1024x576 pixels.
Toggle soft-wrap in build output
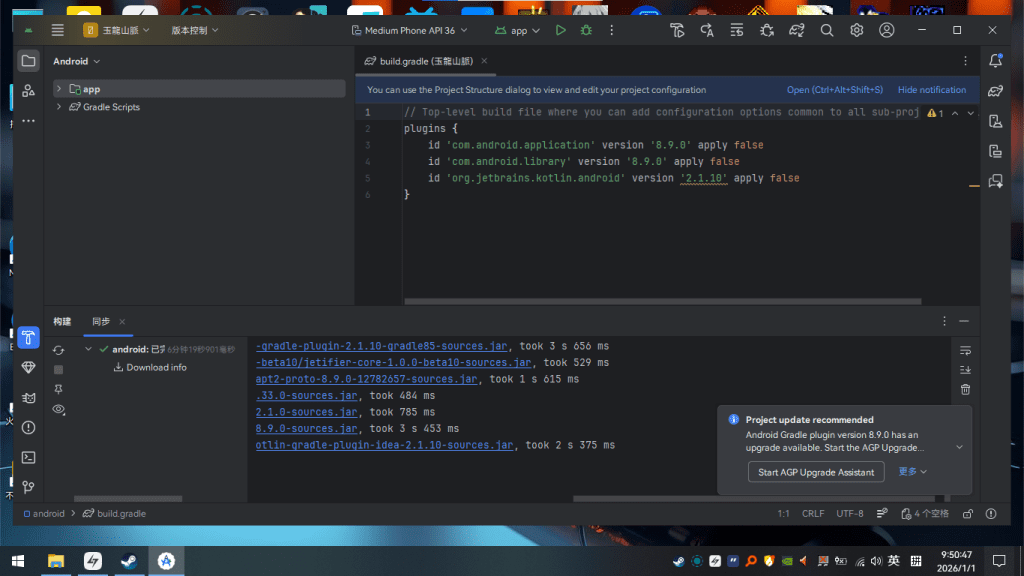point(965,350)
